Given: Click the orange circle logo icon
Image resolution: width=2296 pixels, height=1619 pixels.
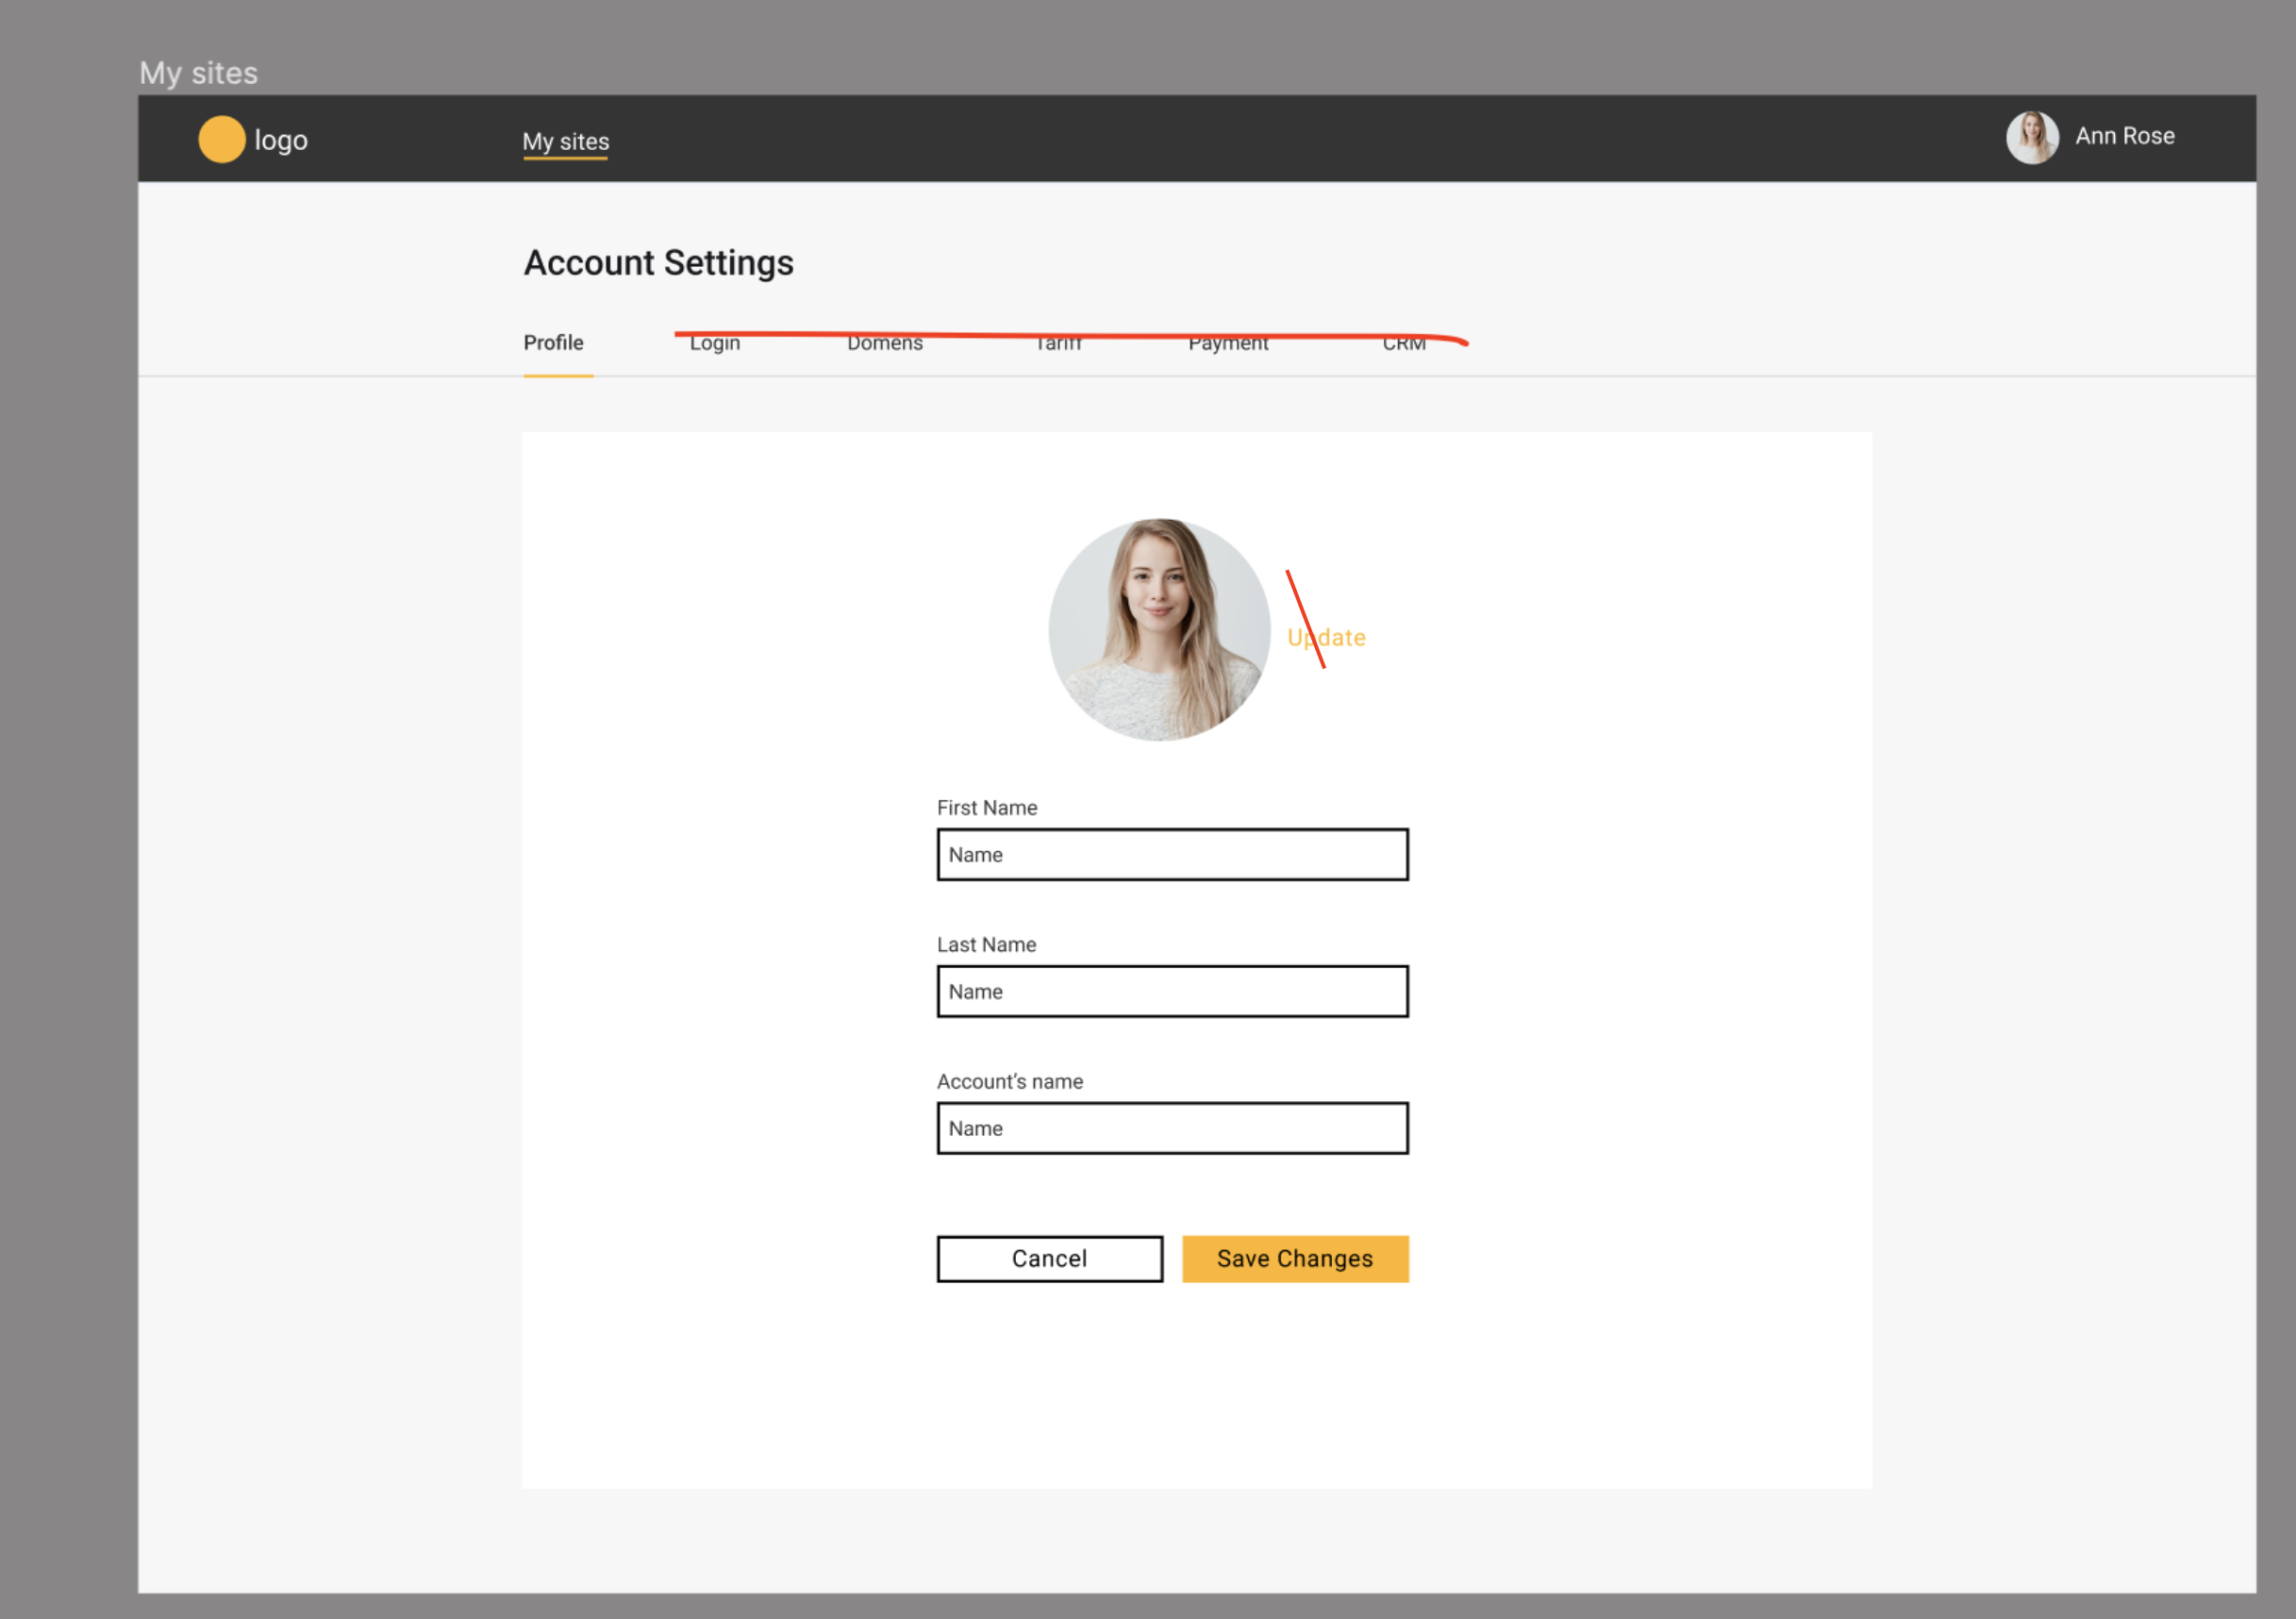Looking at the screenshot, I should [222, 139].
